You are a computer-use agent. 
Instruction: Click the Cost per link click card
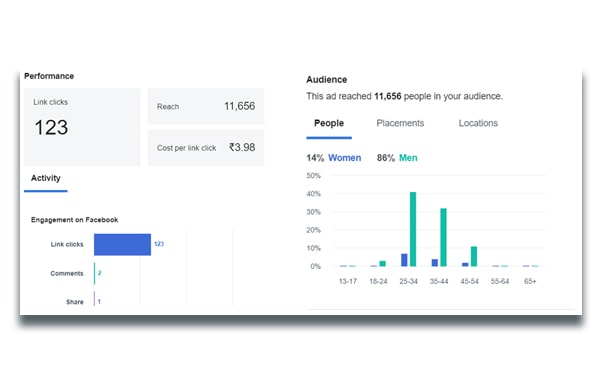(x=206, y=148)
